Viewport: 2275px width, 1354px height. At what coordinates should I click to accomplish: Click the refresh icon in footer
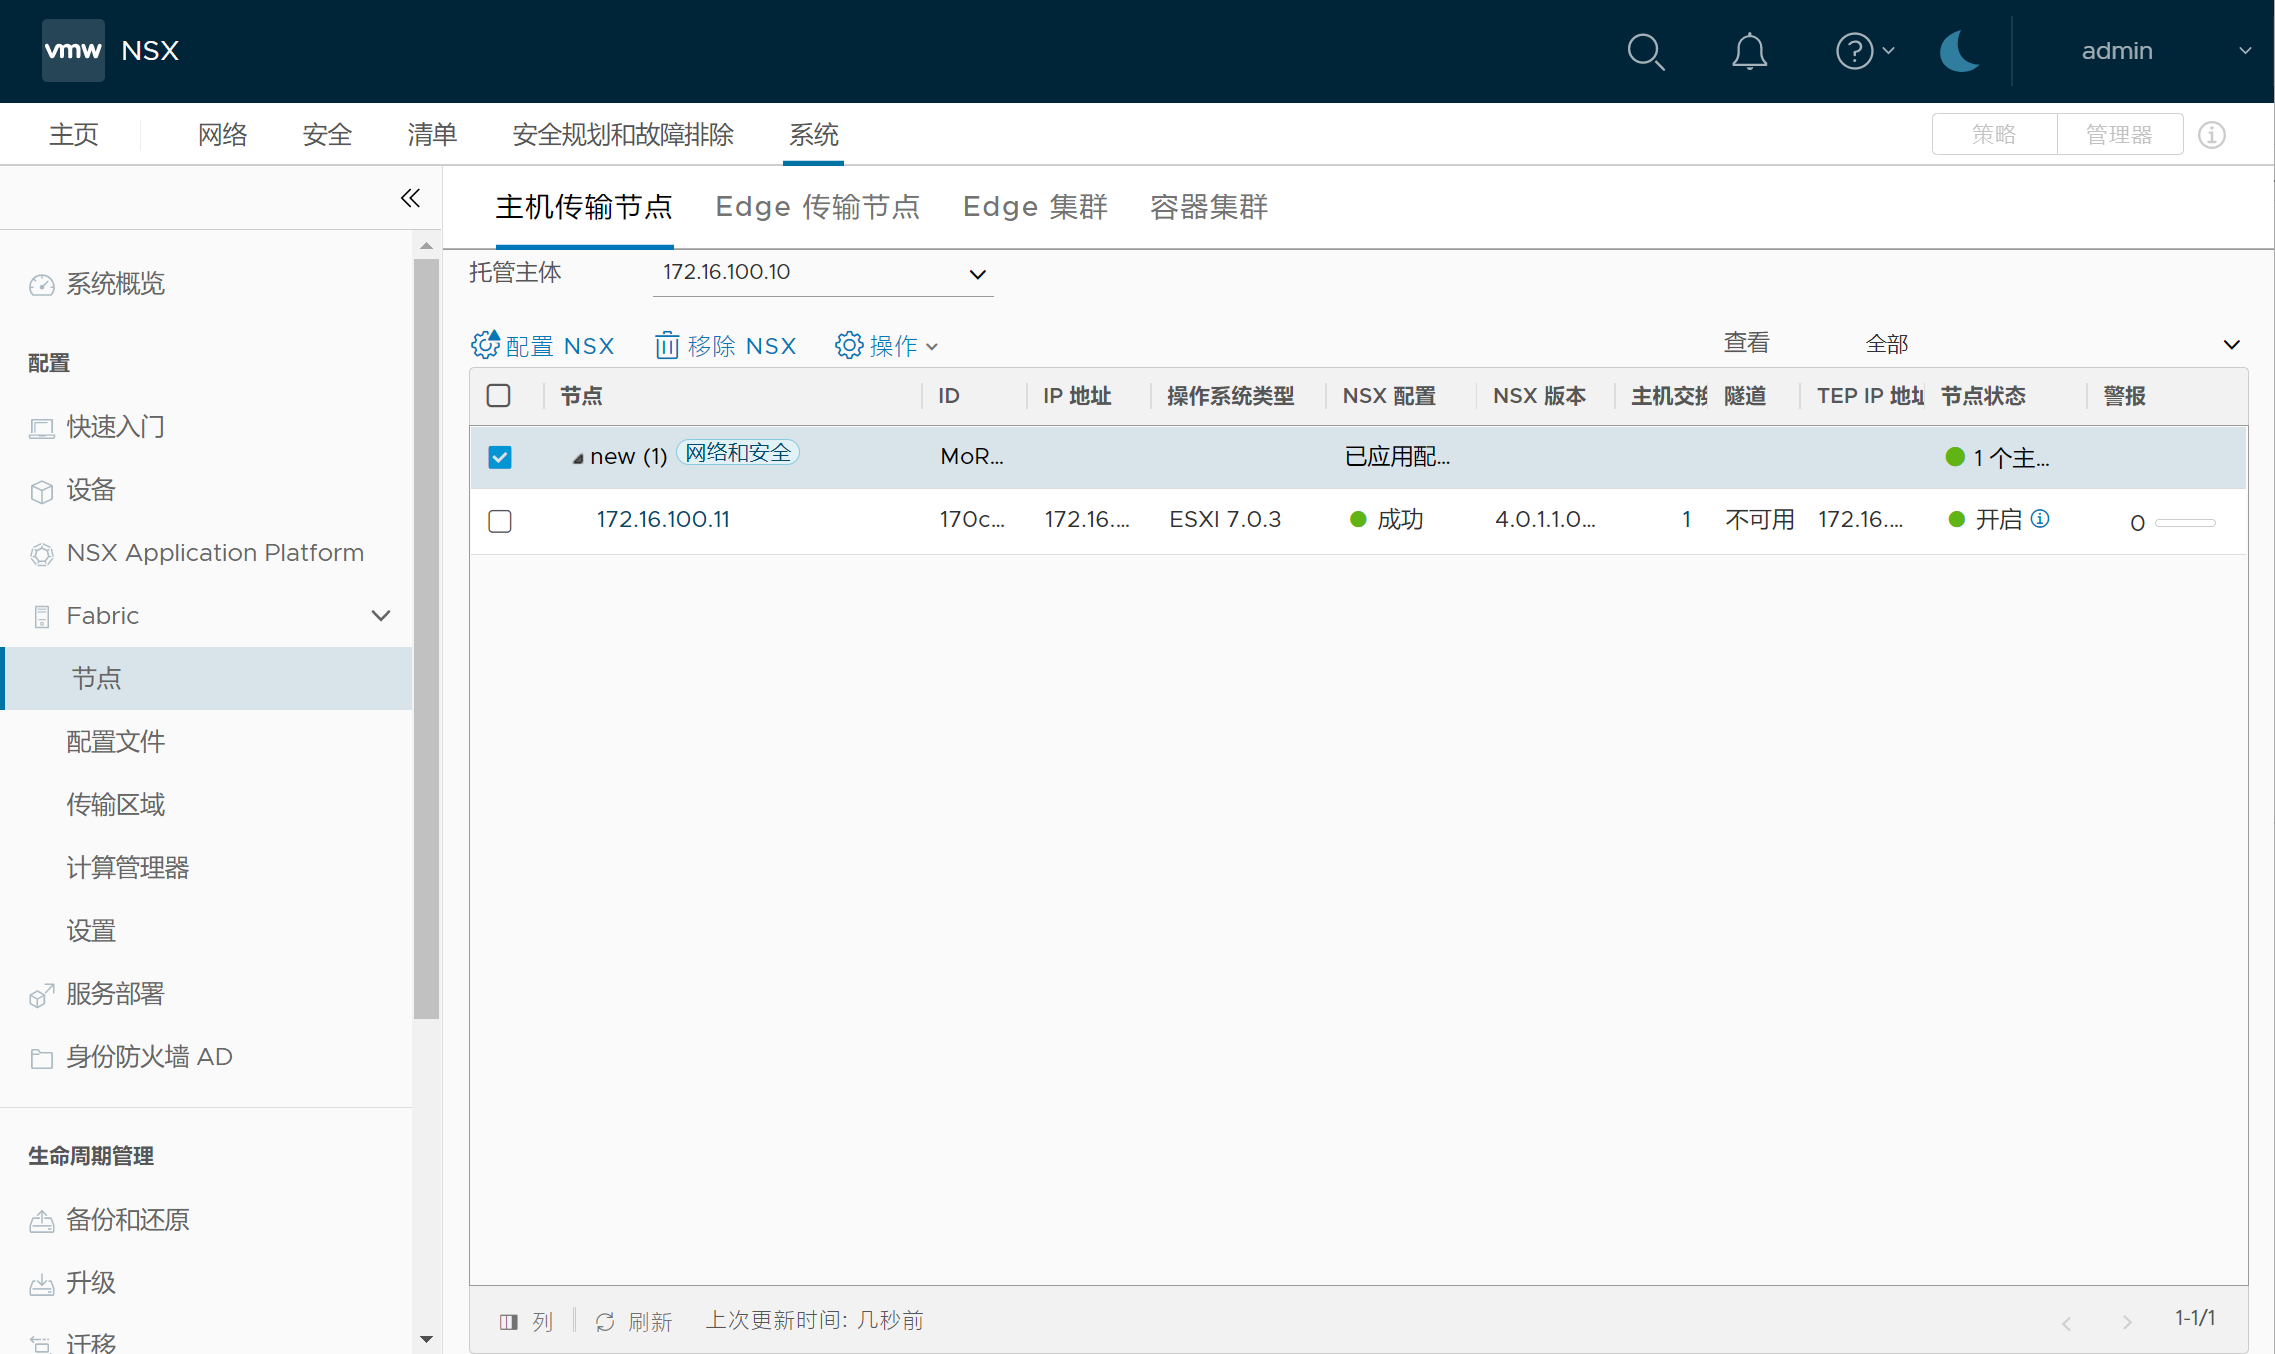(605, 1322)
